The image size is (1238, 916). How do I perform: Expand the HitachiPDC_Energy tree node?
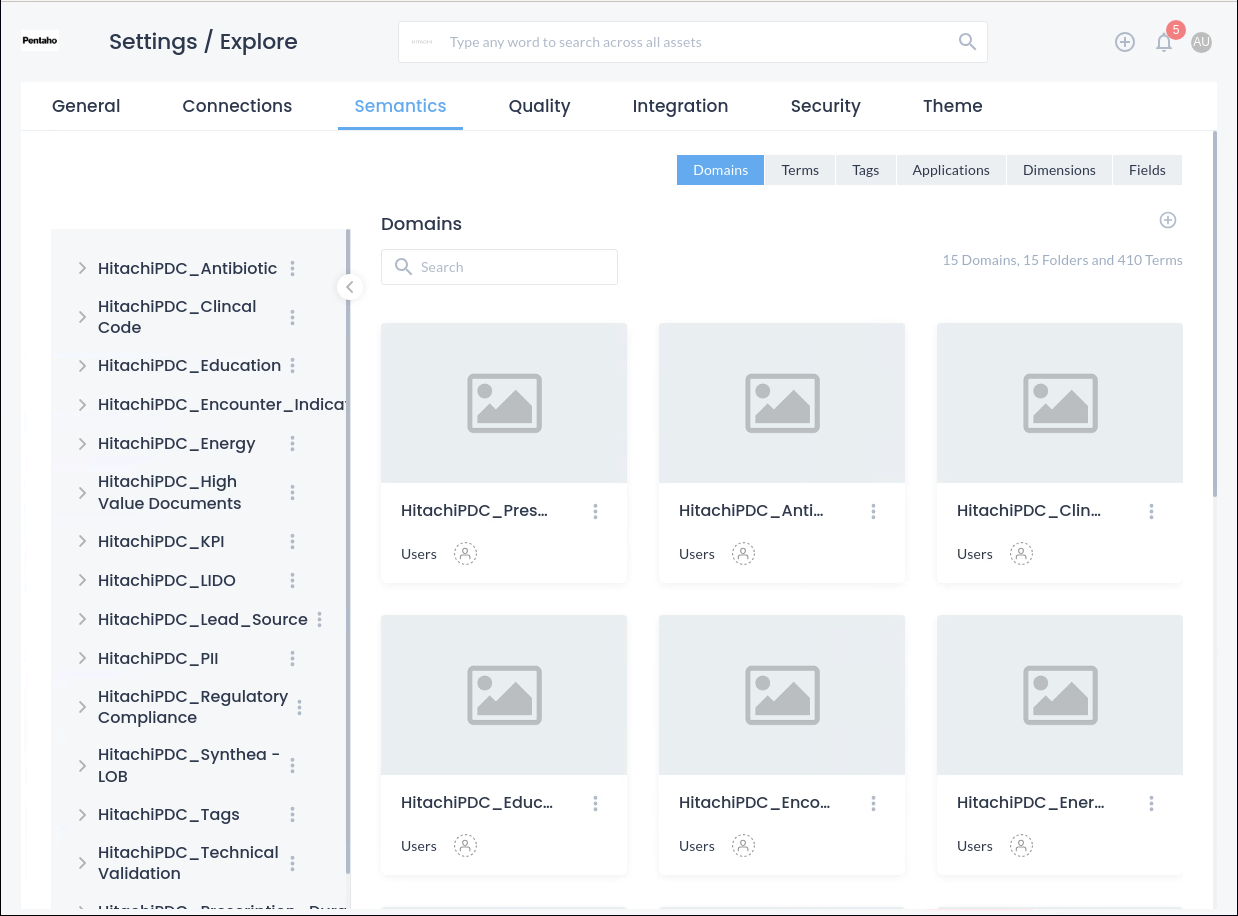coord(82,444)
